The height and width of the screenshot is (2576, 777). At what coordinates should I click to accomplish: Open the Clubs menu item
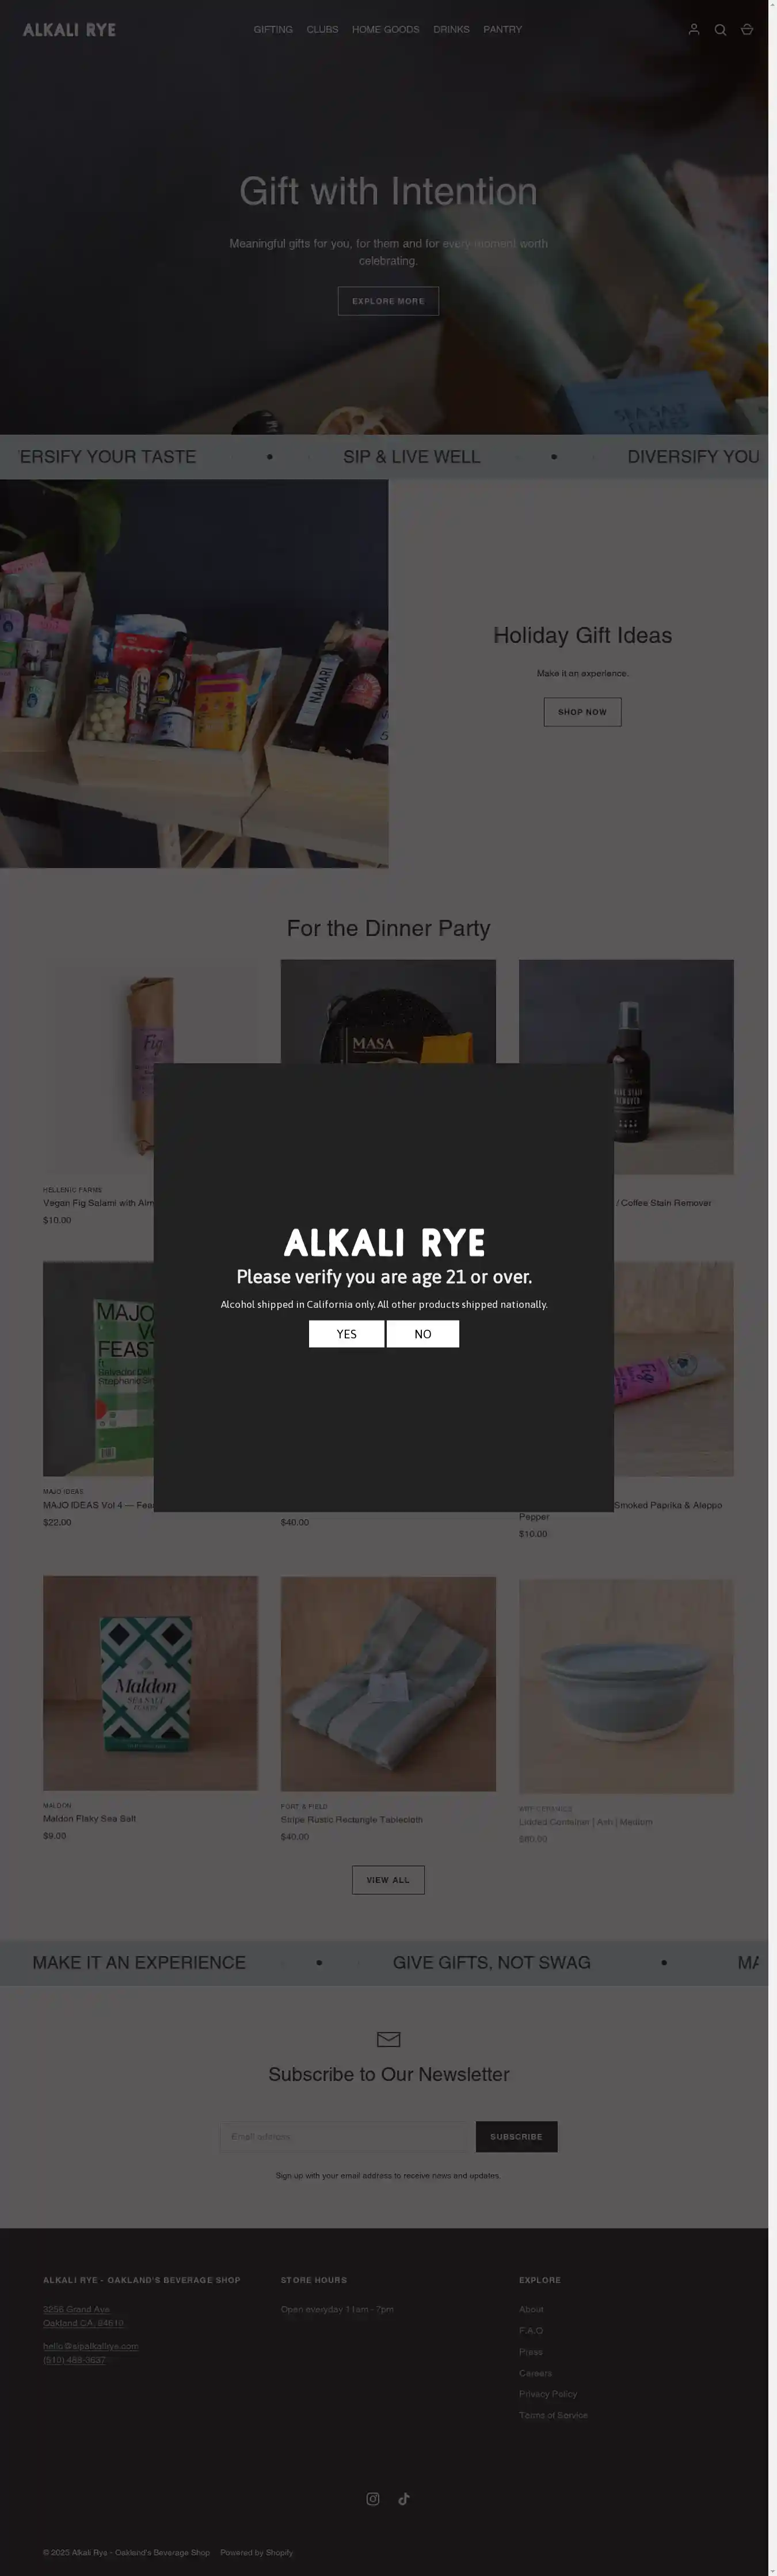(x=322, y=30)
